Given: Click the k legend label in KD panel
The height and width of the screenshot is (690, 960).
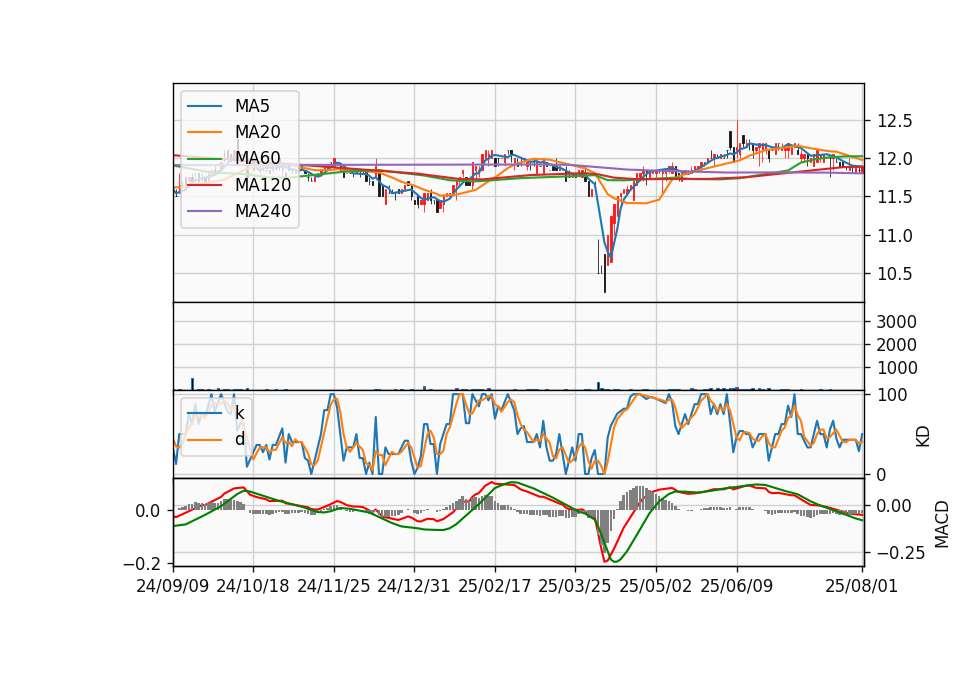Looking at the screenshot, I should pyautogui.click(x=239, y=413).
